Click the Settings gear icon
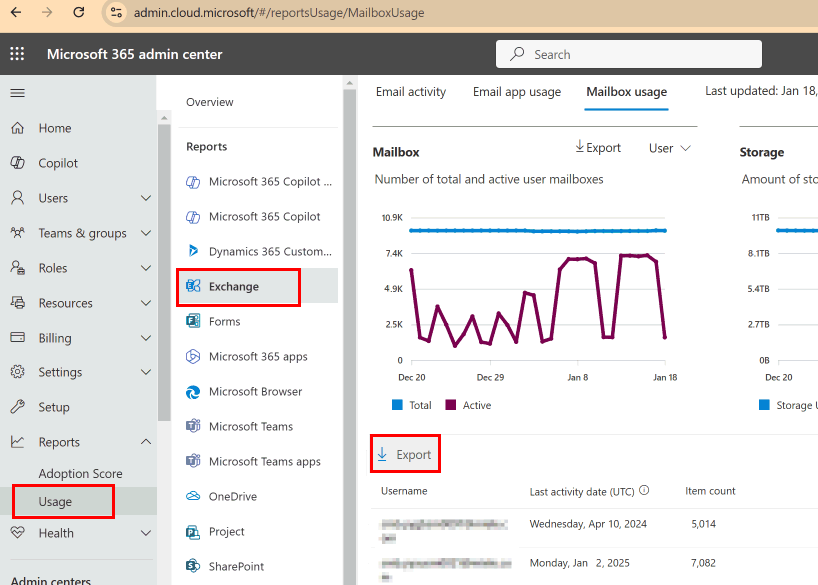 point(18,372)
